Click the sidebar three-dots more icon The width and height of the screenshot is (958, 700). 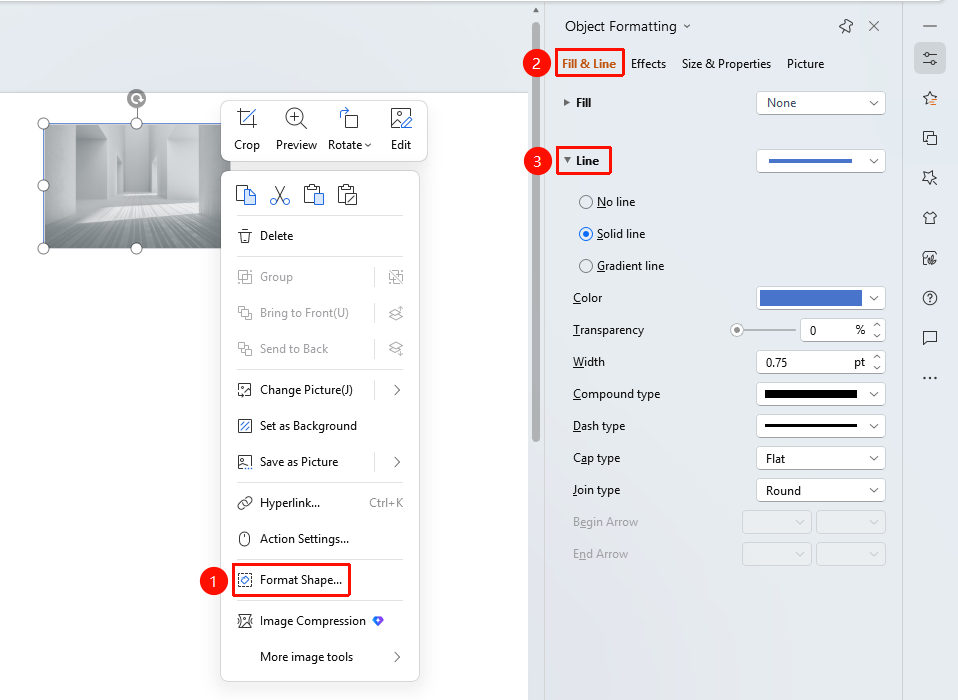click(930, 378)
